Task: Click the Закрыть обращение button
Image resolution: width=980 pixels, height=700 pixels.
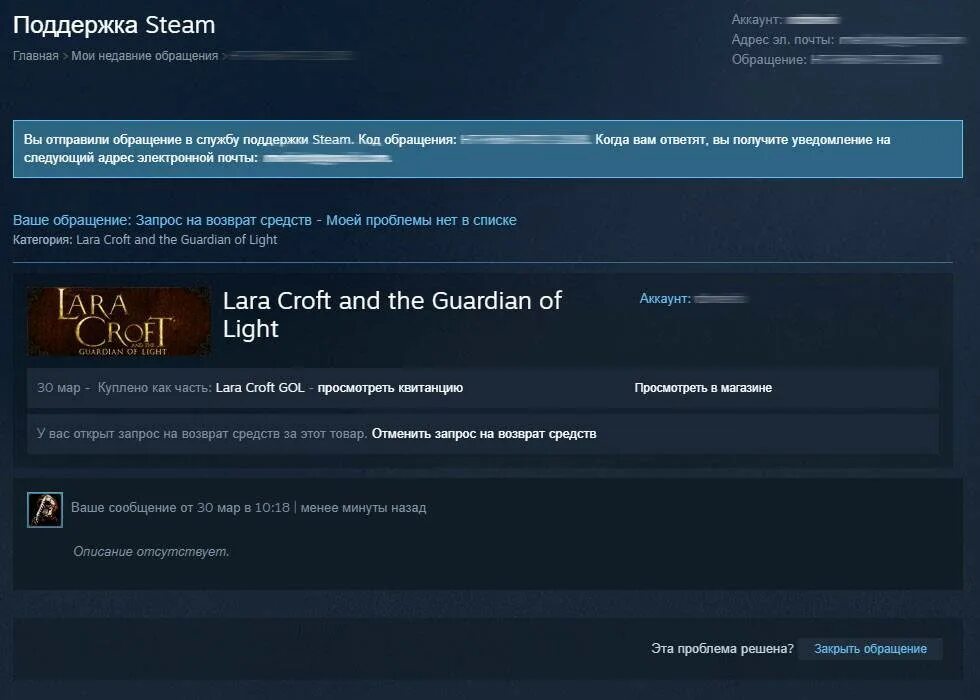Action: click(870, 649)
